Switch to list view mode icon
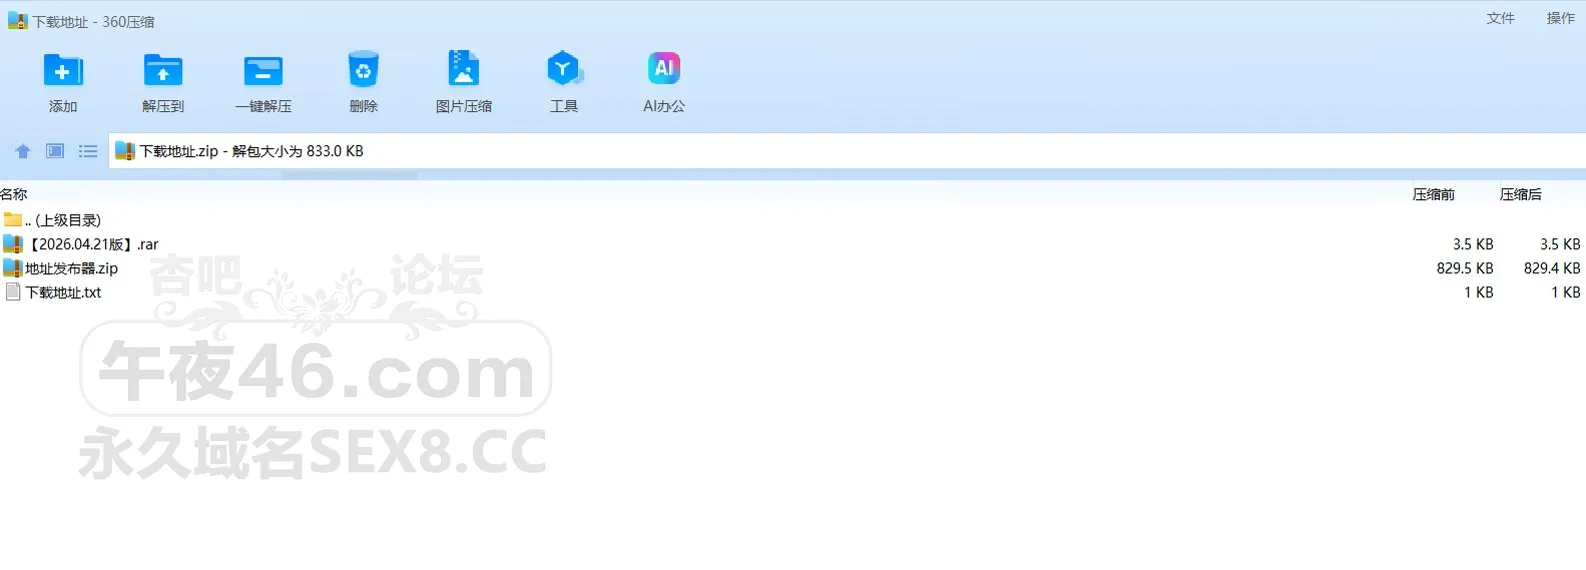Image resolution: width=1586 pixels, height=570 pixels. point(88,151)
